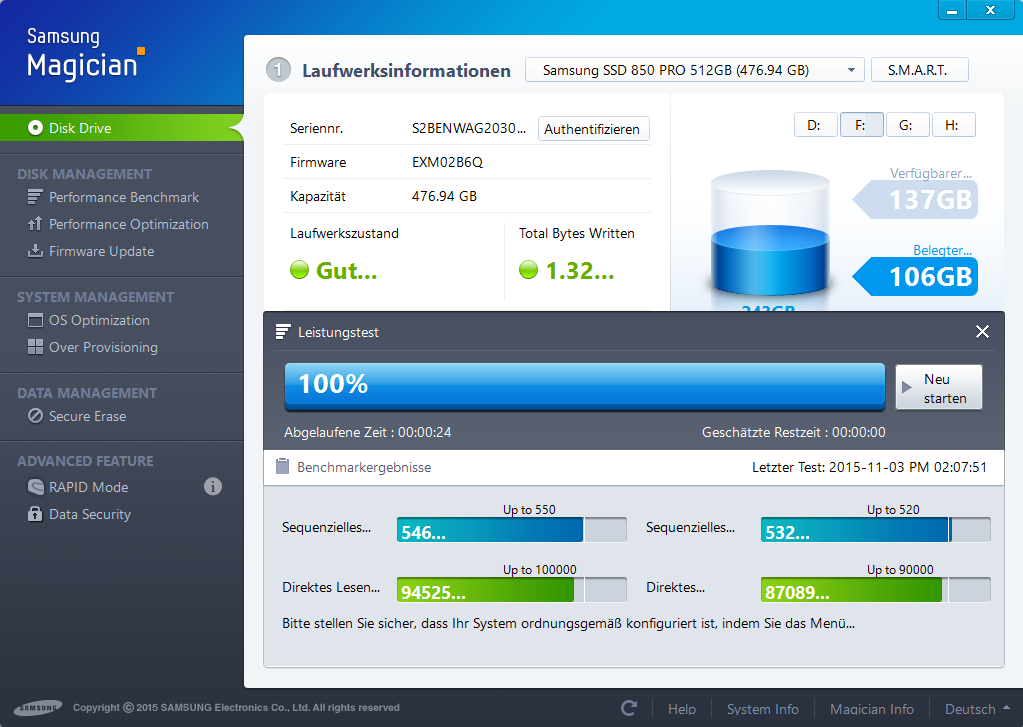This screenshot has width=1023, height=727.
Task: Open the Deutsch language dropdown
Action: tap(977, 709)
